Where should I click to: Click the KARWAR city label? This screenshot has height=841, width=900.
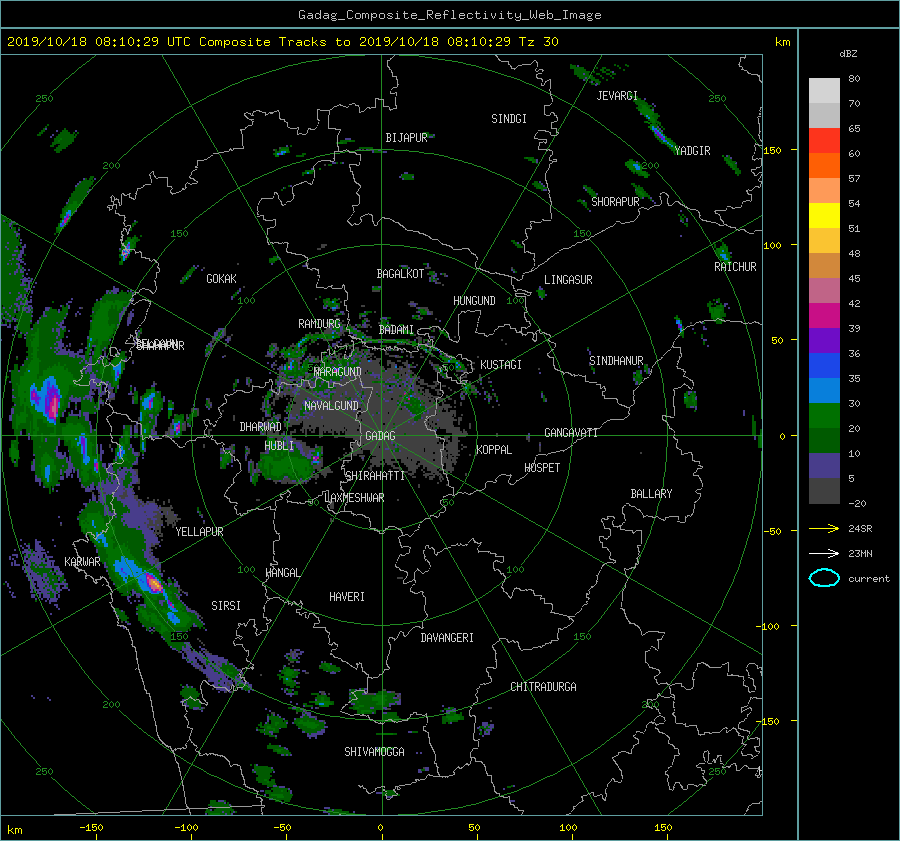click(x=82, y=562)
